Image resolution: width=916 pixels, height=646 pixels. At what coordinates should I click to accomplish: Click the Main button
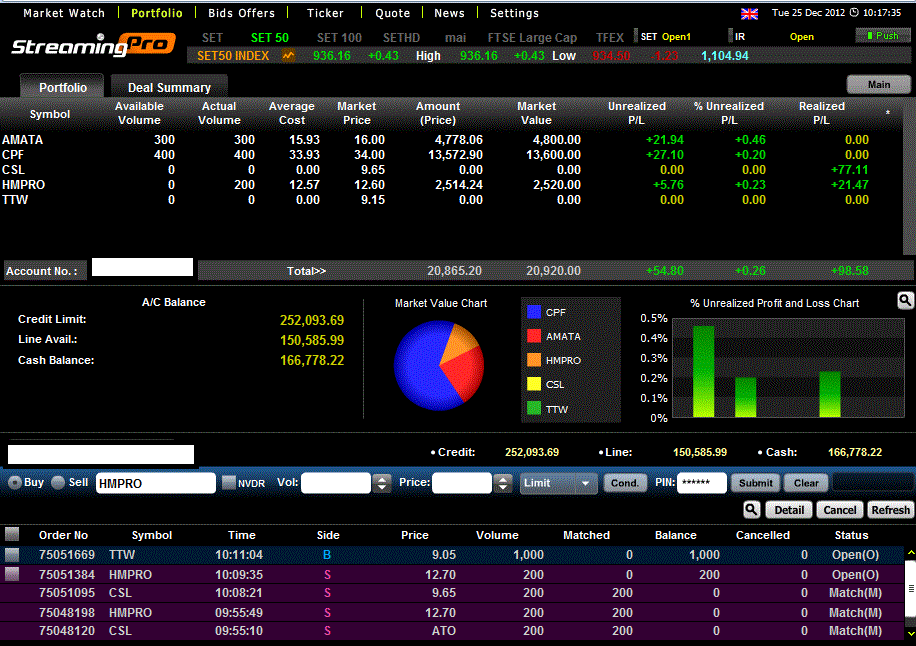[879, 85]
